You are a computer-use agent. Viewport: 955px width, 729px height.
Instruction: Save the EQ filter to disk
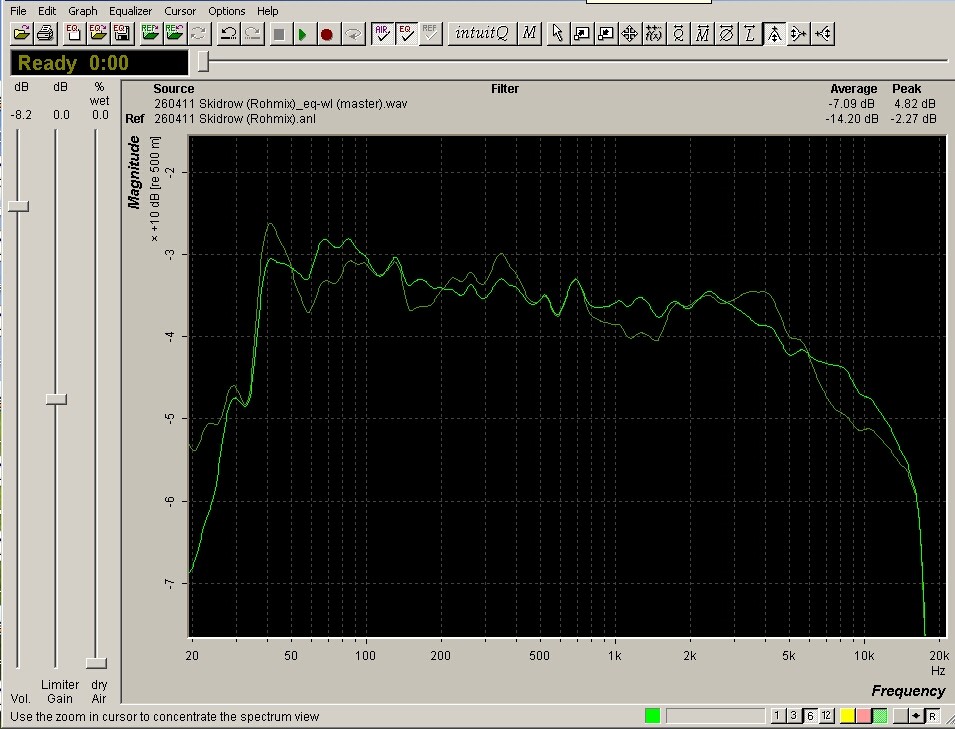pyautogui.click(x=122, y=33)
